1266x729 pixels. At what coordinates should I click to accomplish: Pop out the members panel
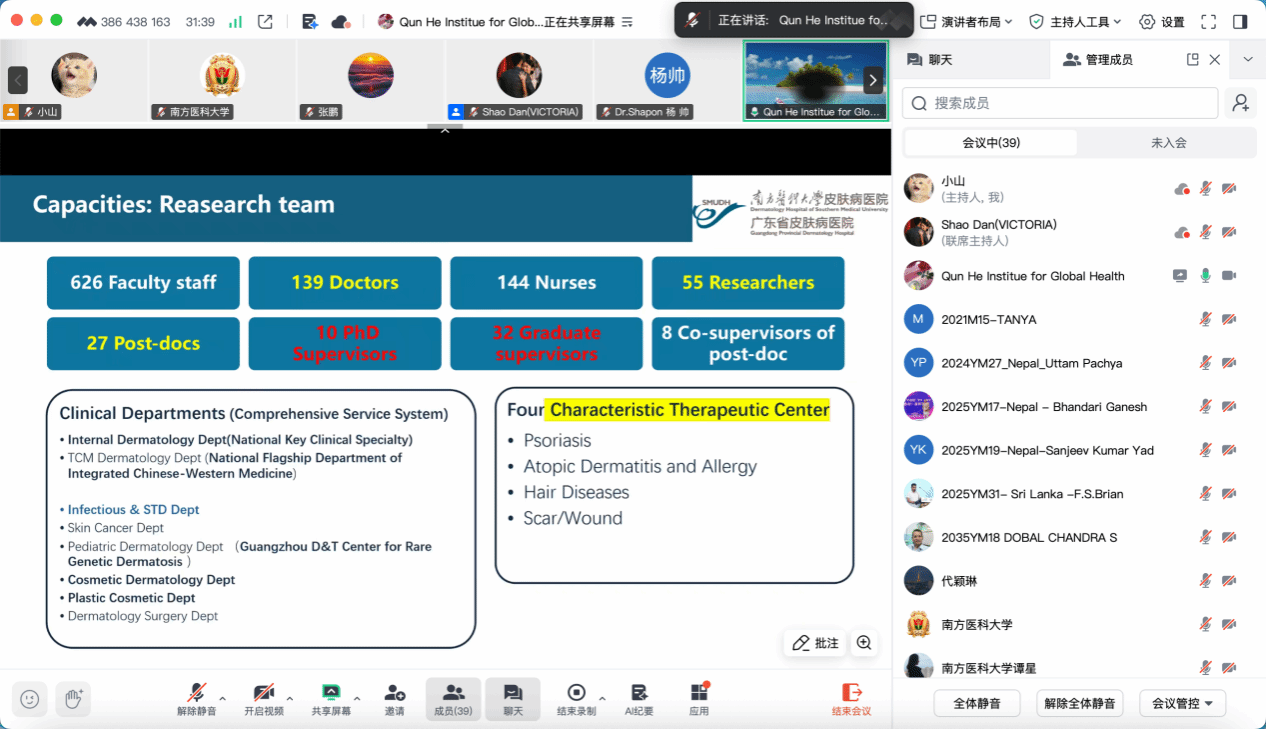click(1192, 60)
